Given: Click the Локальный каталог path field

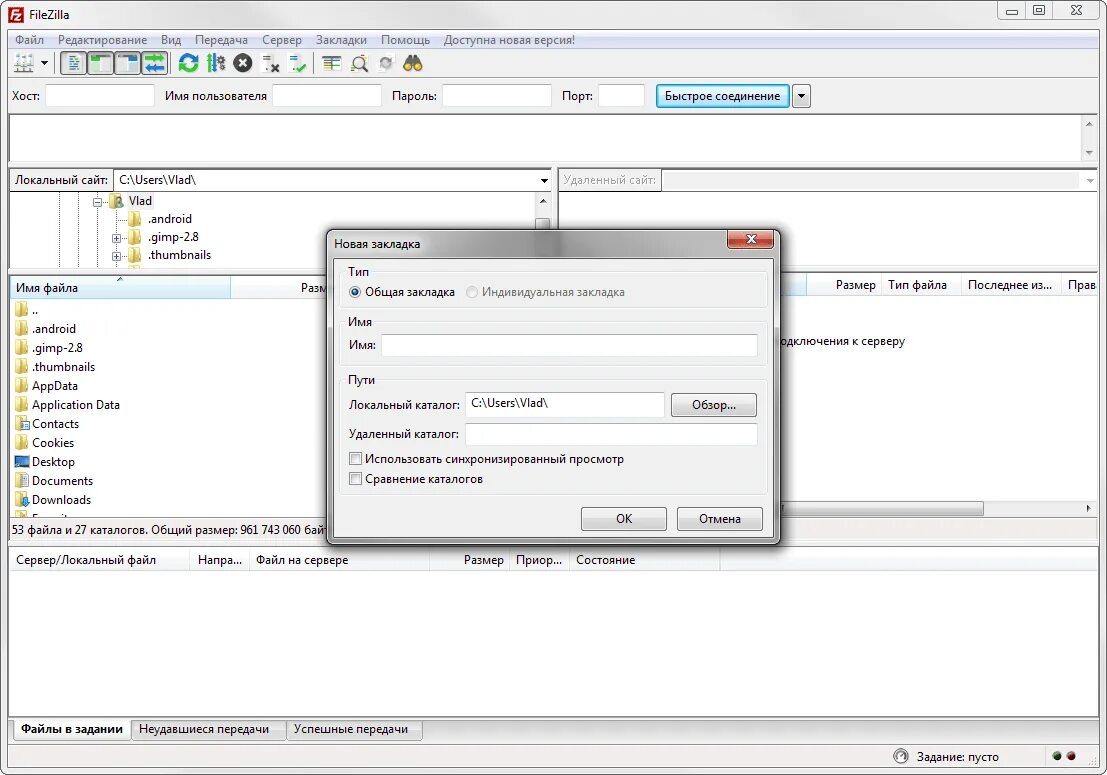Looking at the screenshot, I should click(x=565, y=404).
